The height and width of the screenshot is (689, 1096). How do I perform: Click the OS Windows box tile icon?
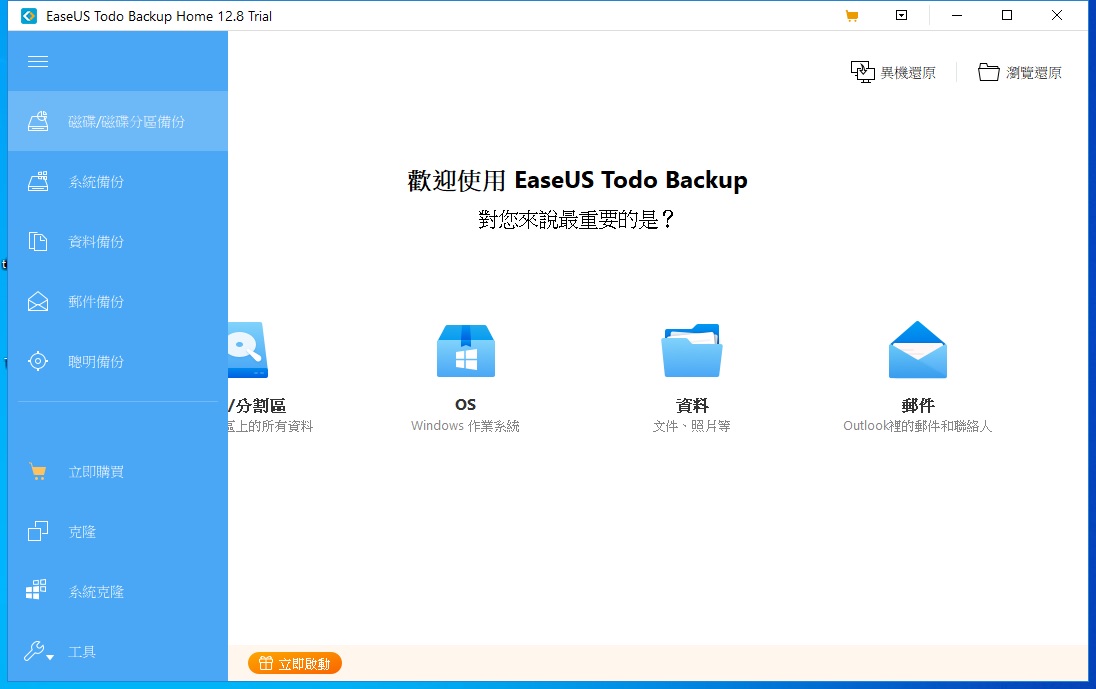click(x=466, y=351)
